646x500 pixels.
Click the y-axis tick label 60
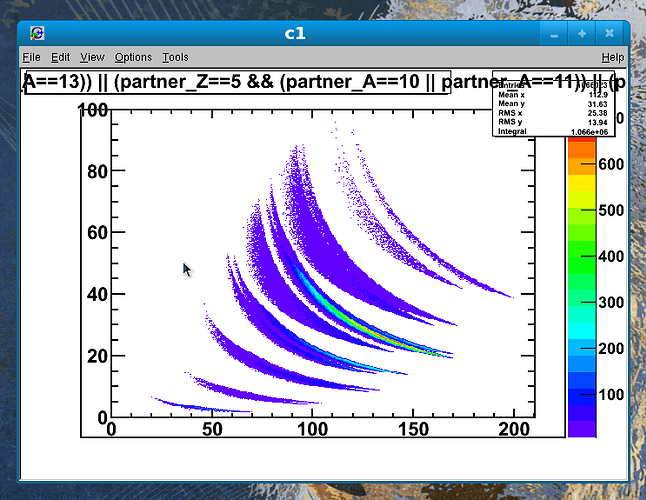tap(95, 232)
